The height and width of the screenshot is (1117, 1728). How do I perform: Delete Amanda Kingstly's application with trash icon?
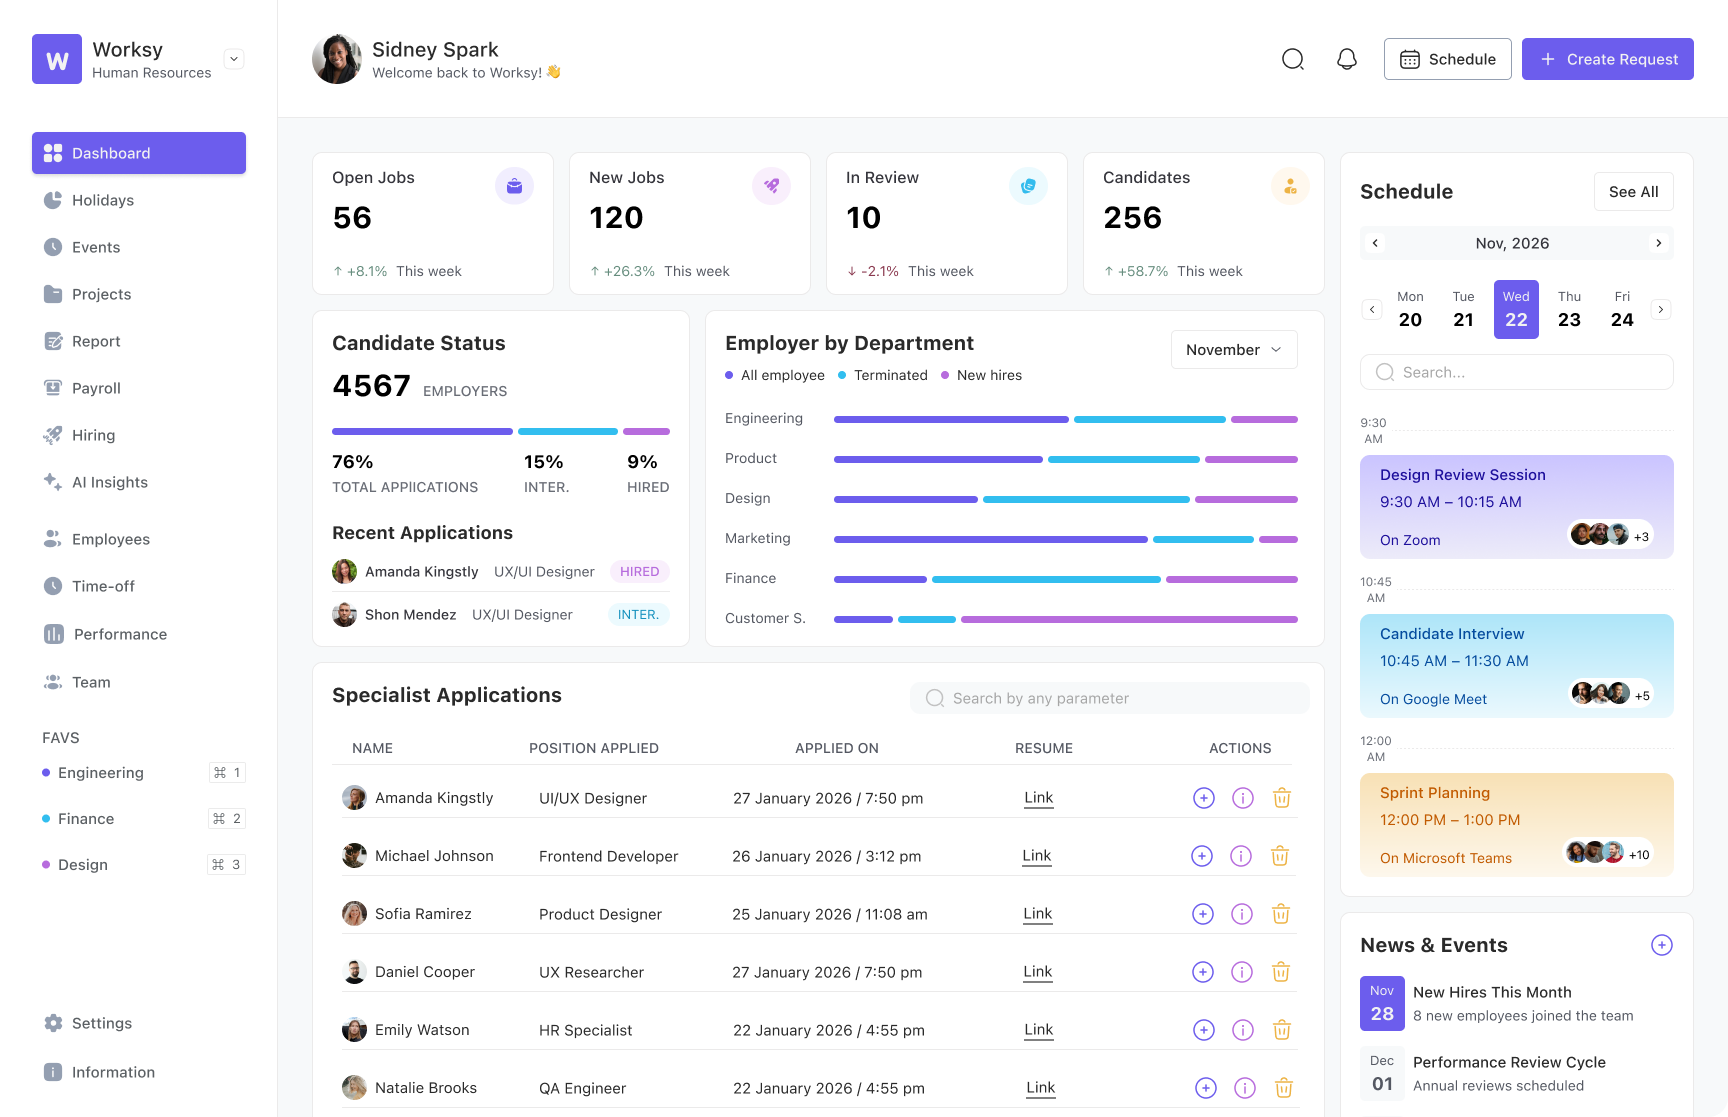[x=1282, y=798]
